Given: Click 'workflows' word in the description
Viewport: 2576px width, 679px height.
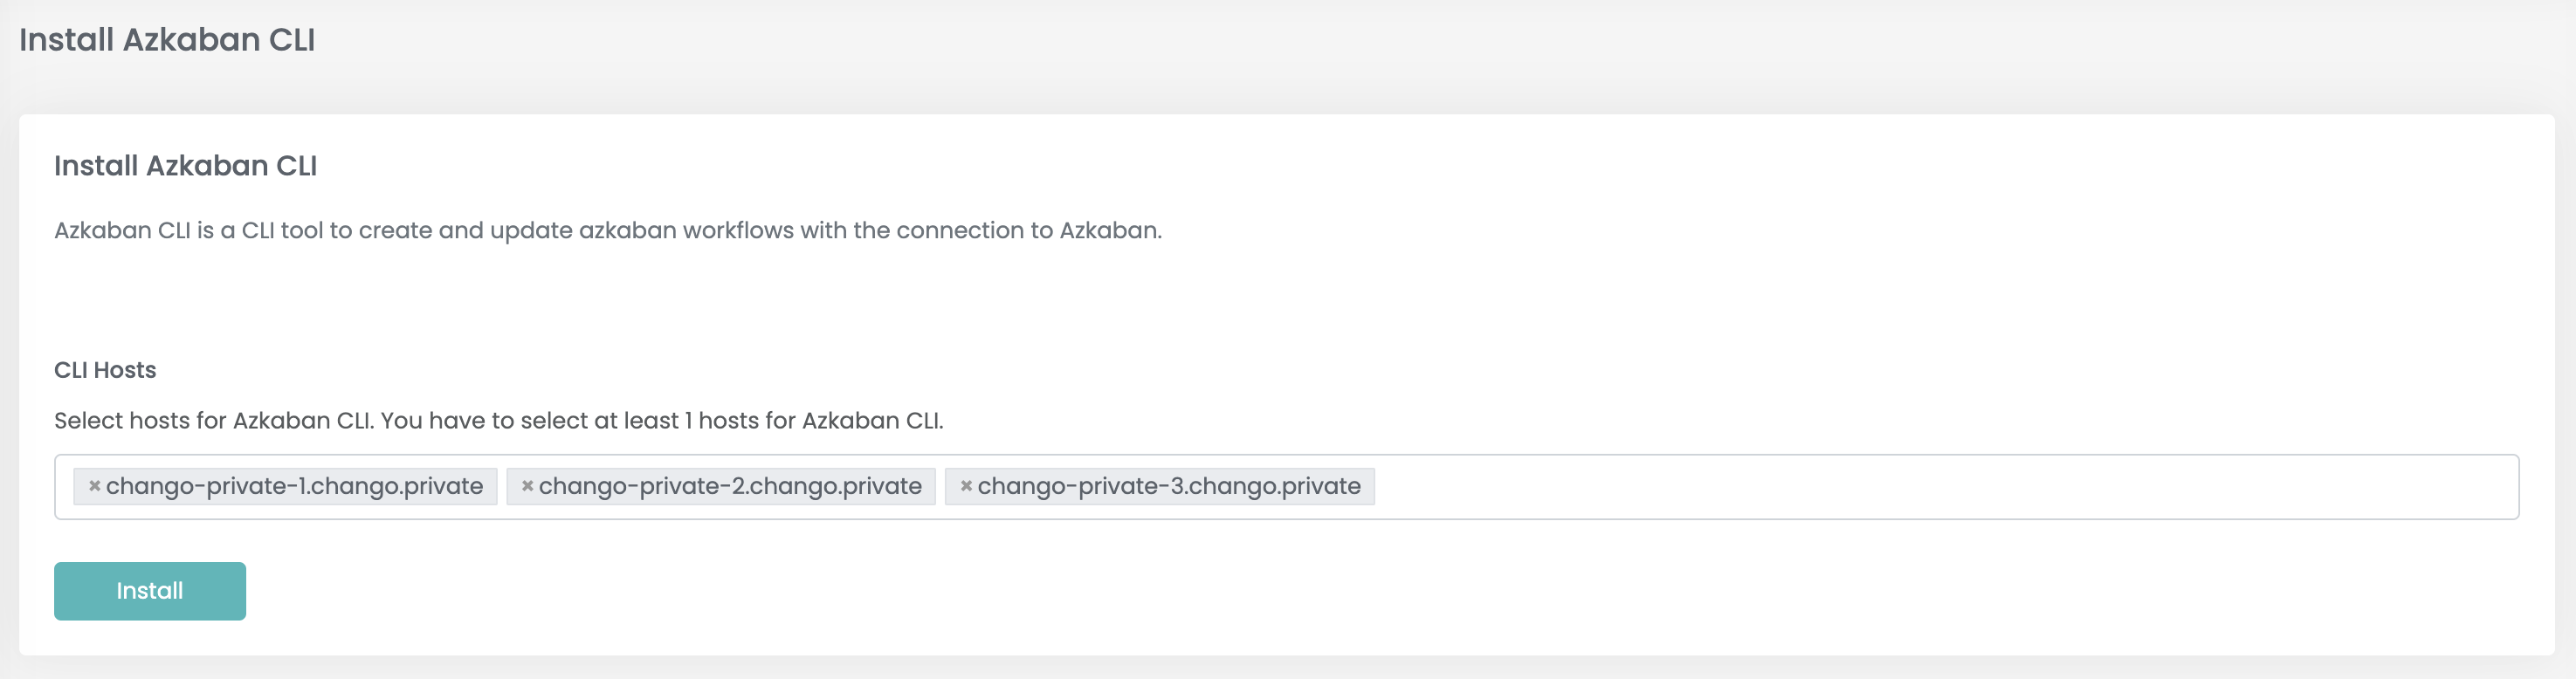Looking at the screenshot, I should 738,230.
